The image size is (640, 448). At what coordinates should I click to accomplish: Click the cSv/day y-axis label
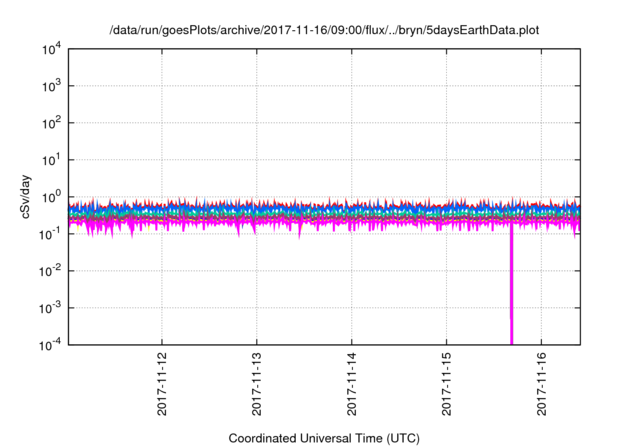[25, 197]
